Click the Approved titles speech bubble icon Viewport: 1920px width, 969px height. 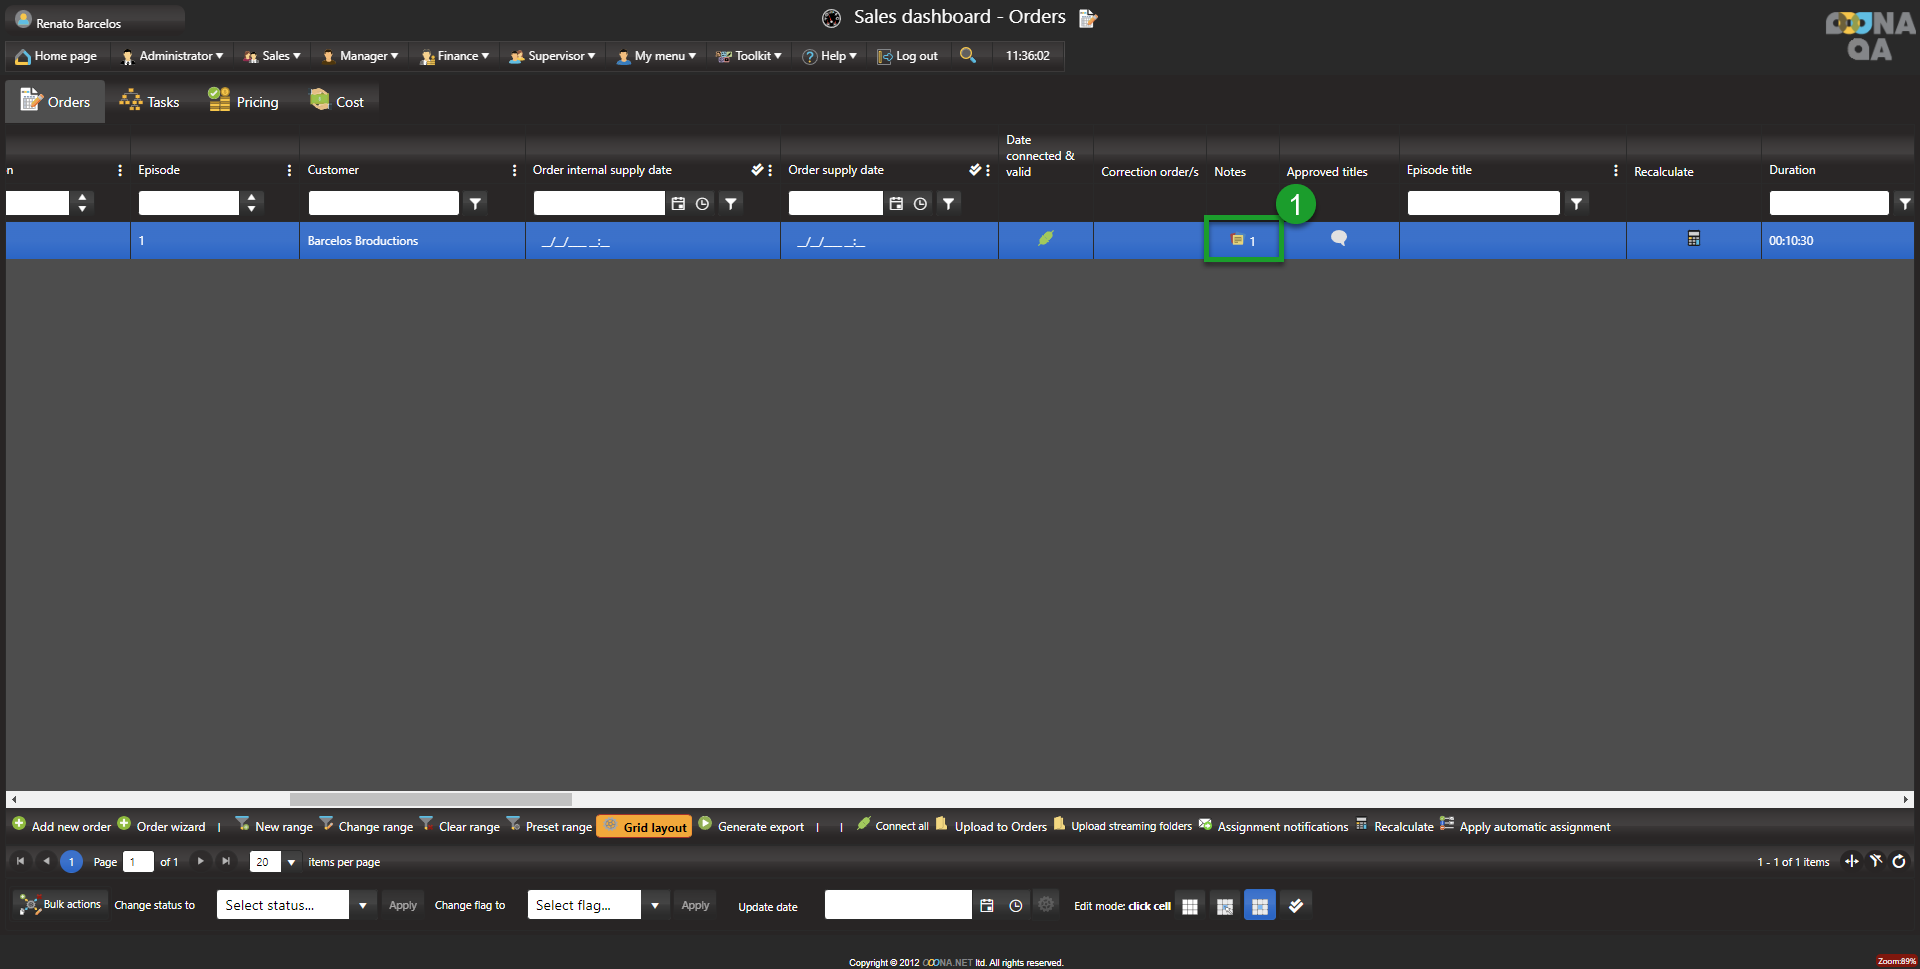1338,238
